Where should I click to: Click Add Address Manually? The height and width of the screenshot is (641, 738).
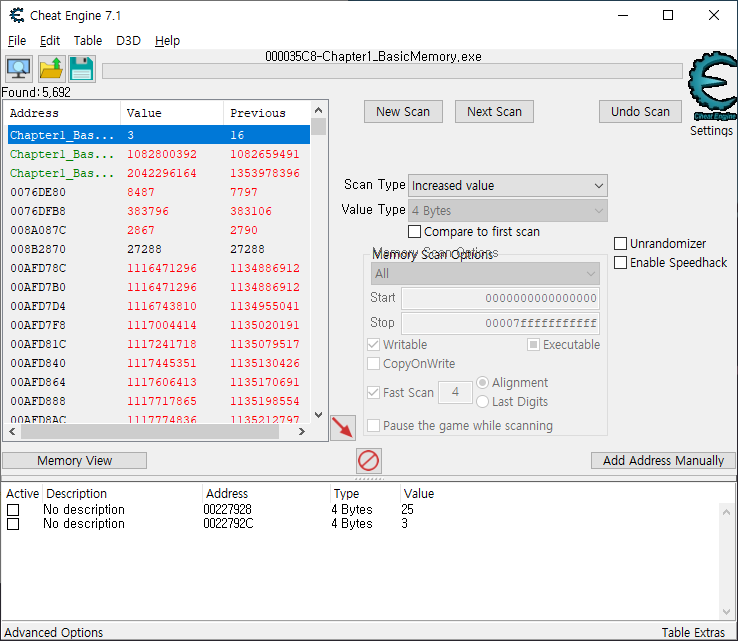coord(663,460)
